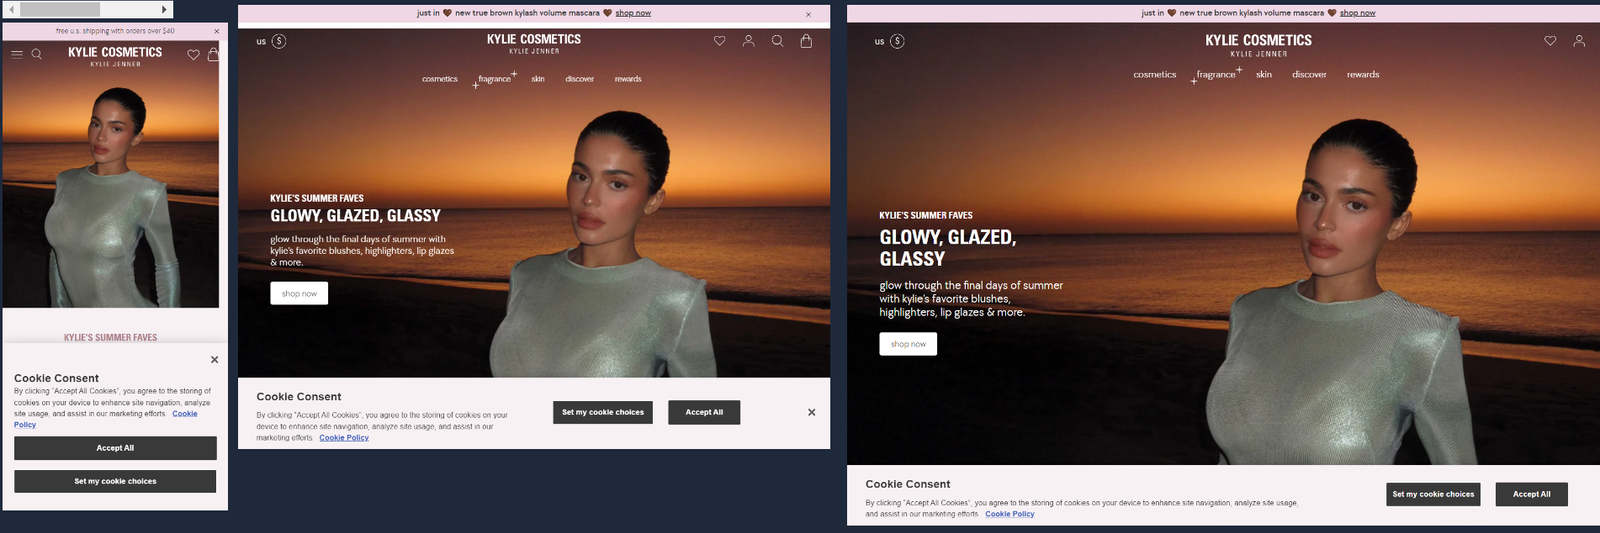Dismiss free shipping banner in mobile view
The width and height of the screenshot is (1600, 533).
click(x=216, y=31)
